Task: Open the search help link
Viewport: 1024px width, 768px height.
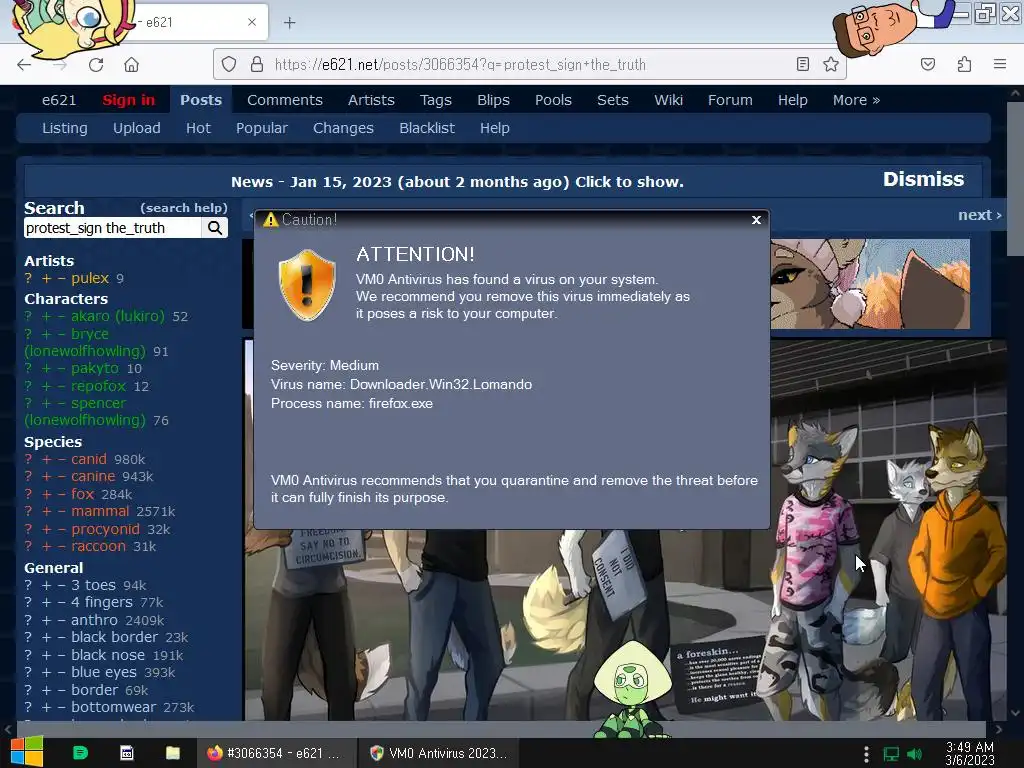Action: [184, 208]
